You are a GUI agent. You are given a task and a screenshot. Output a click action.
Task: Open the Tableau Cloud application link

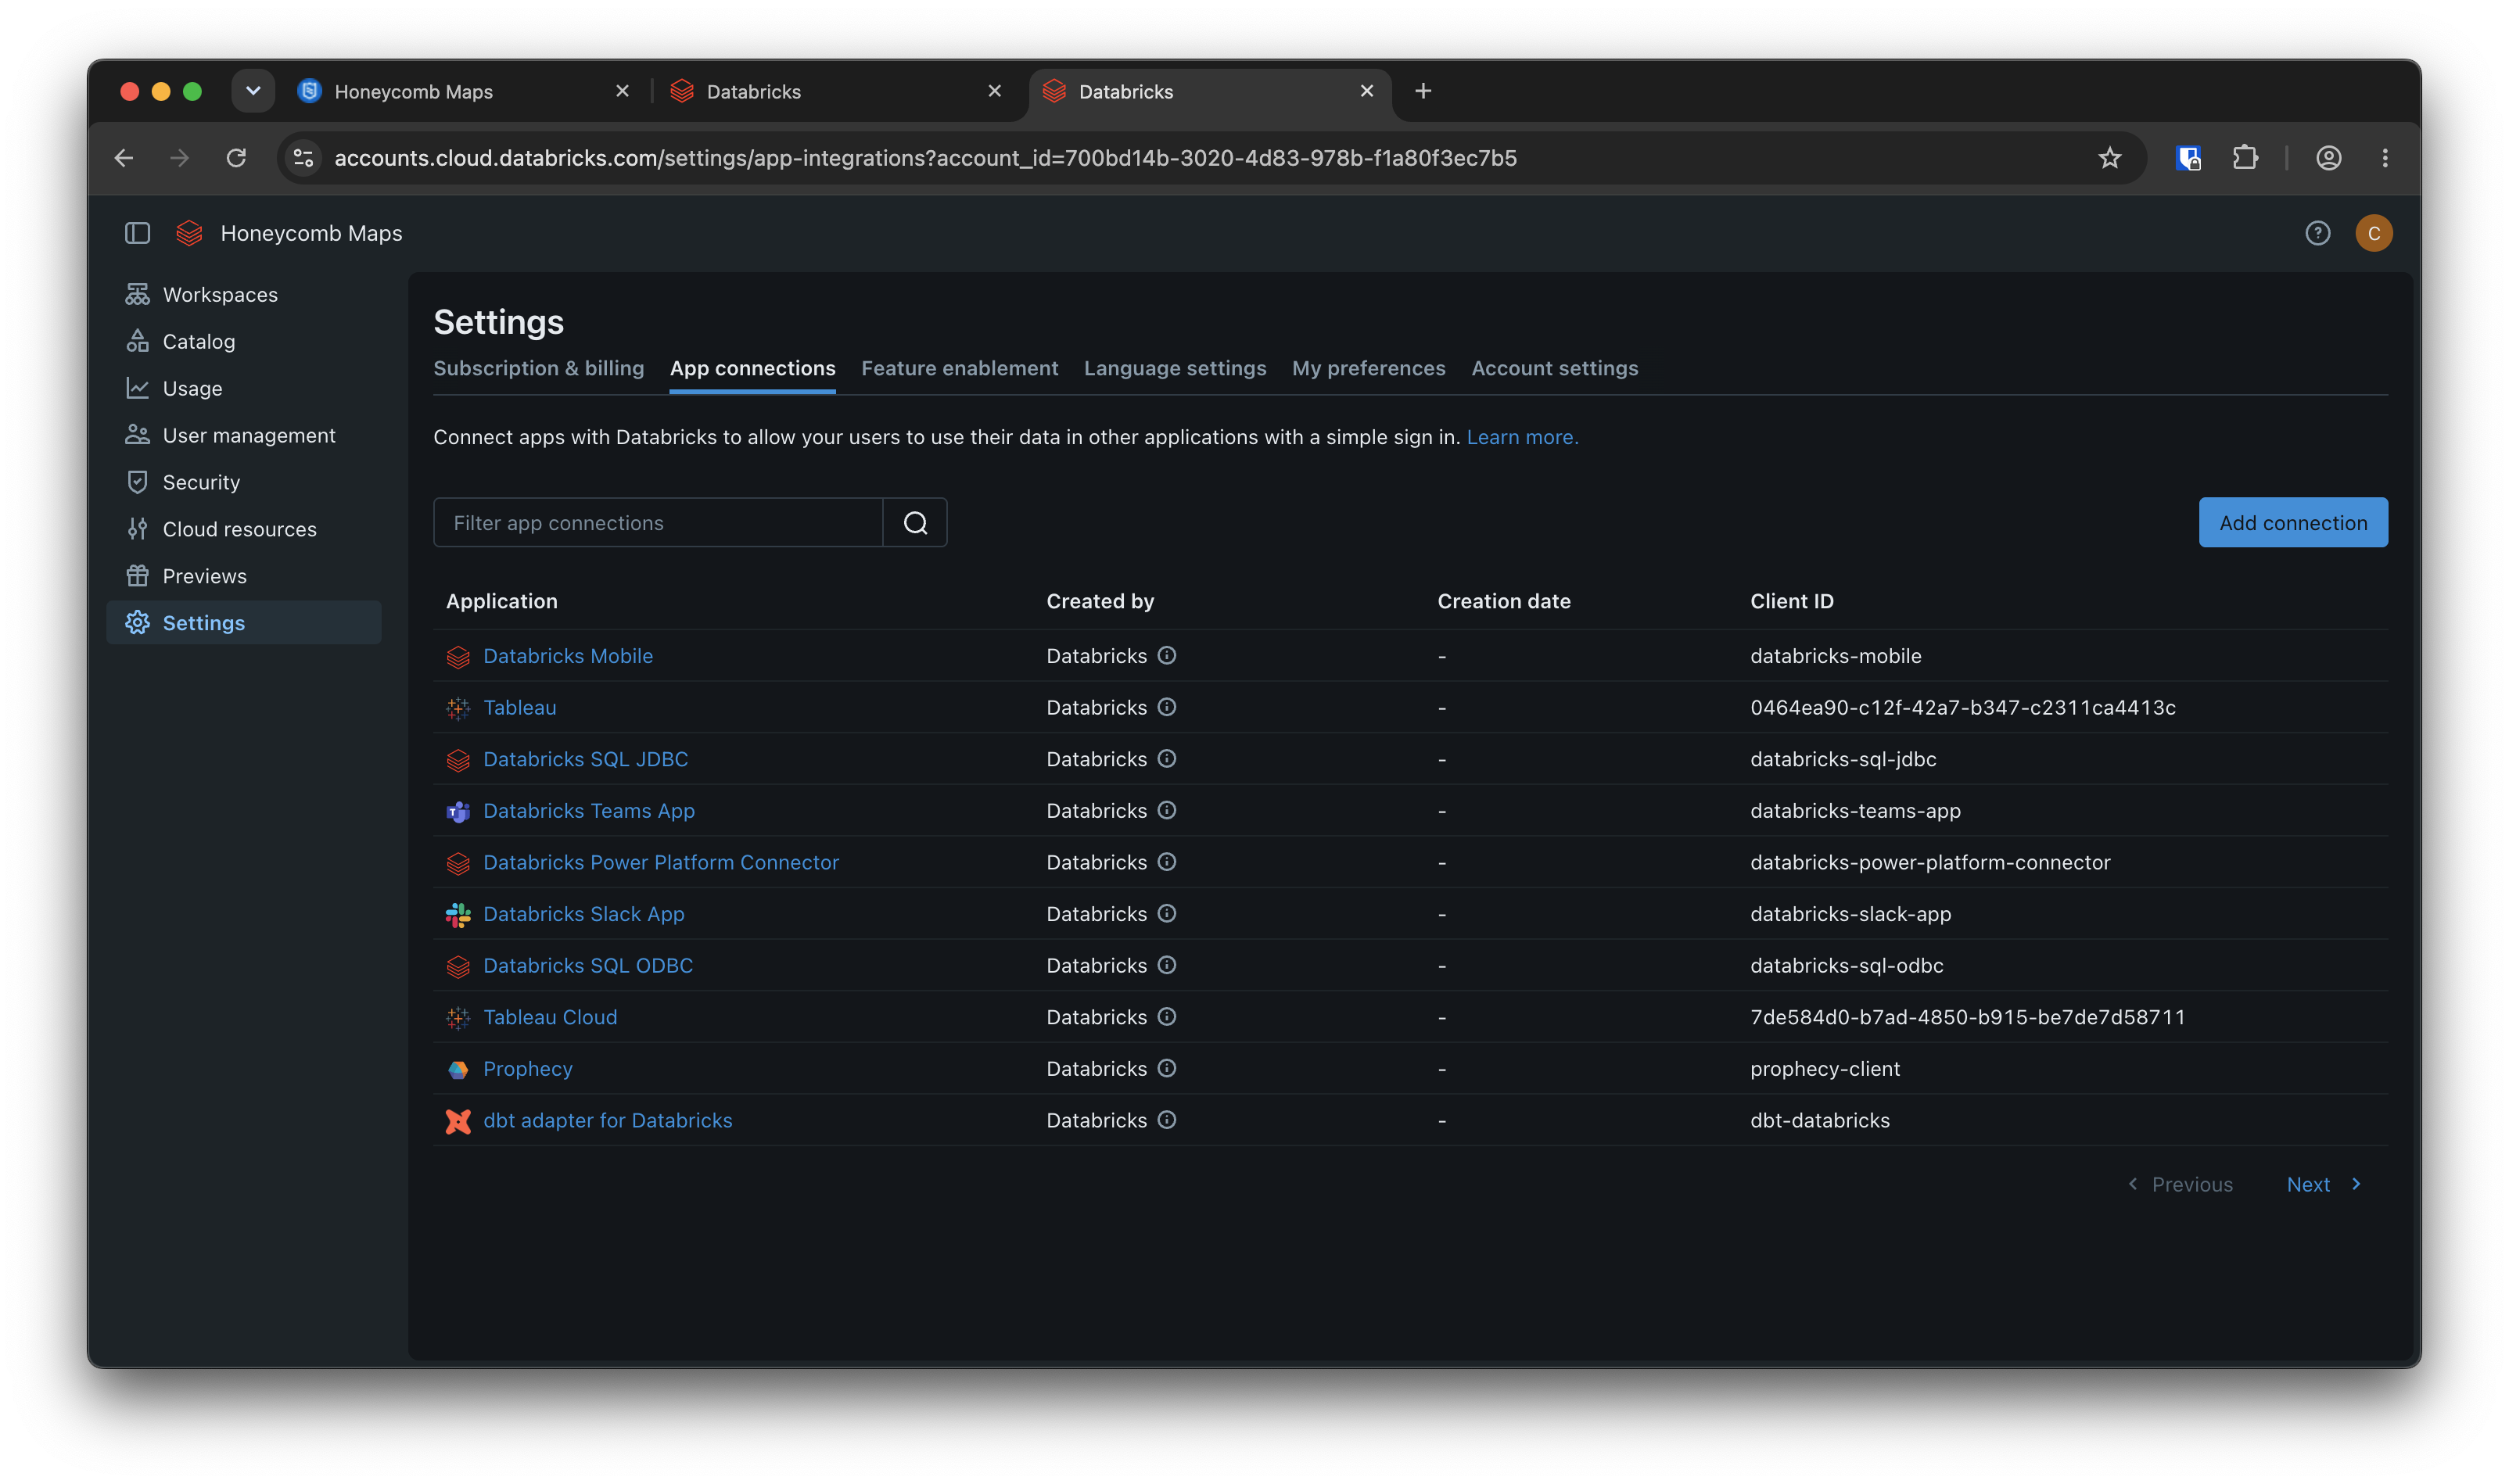pyautogui.click(x=550, y=1017)
